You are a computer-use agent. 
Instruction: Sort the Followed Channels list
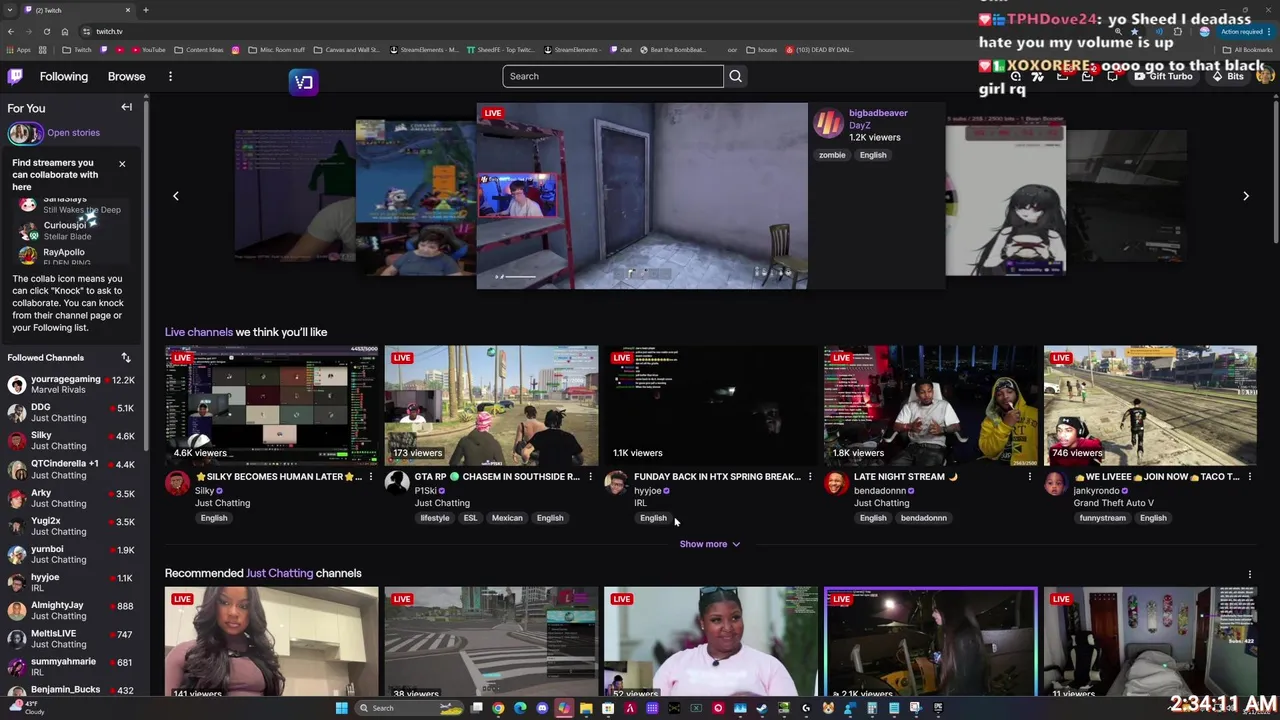[126, 357]
